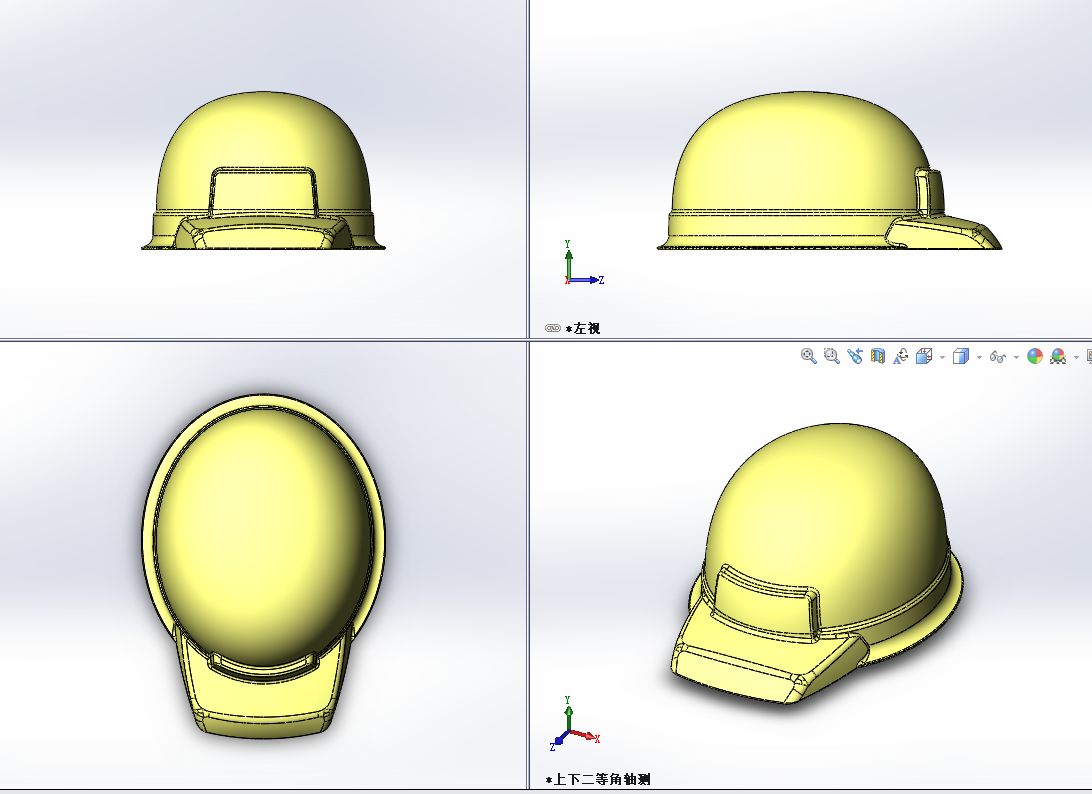Open the Dynamic Annotation Views icon

pos(901,356)
